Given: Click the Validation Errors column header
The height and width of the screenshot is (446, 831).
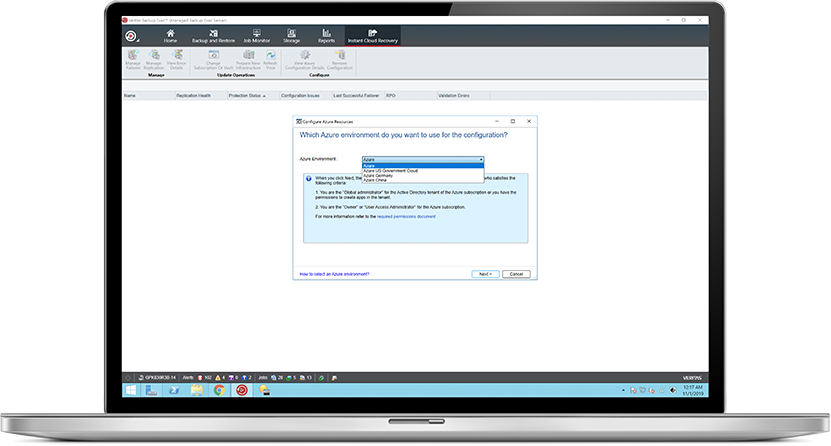Looking at the screenshot, I should point(463,96).
